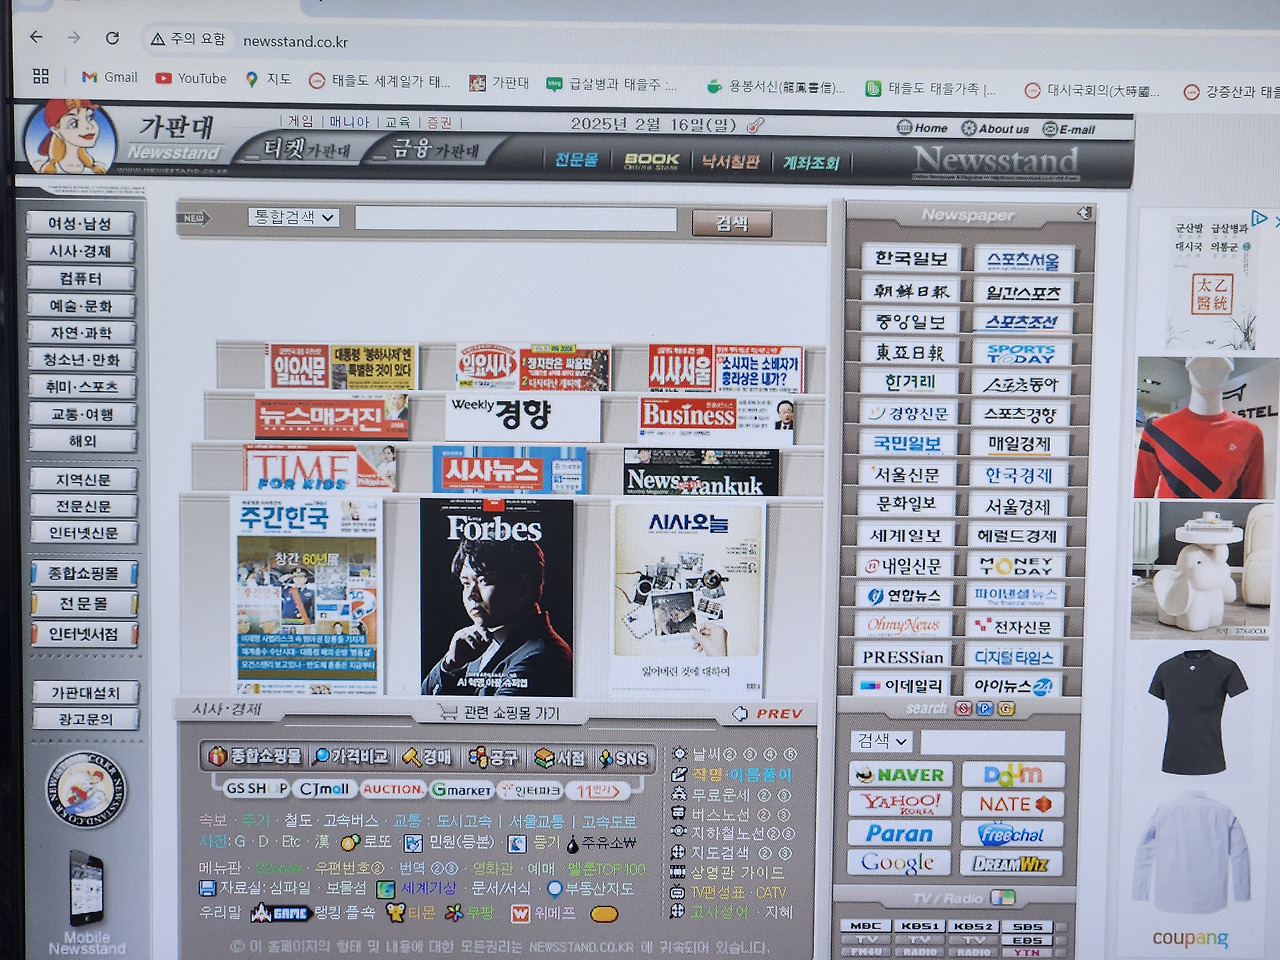1280x960 pixels.
Task: Open the Forbes magazine cover
Action: pyautogui.click(x=497, y=596)
